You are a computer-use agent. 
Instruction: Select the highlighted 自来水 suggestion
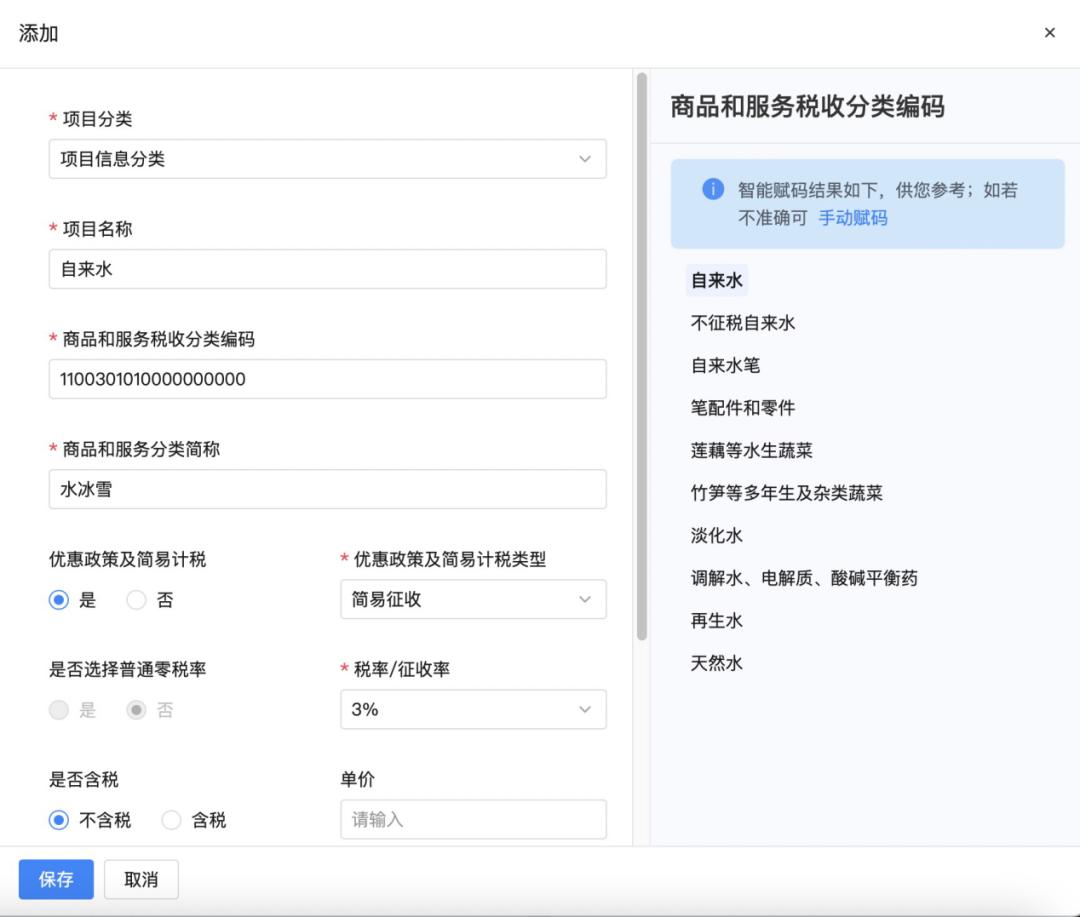pos(716,281)
